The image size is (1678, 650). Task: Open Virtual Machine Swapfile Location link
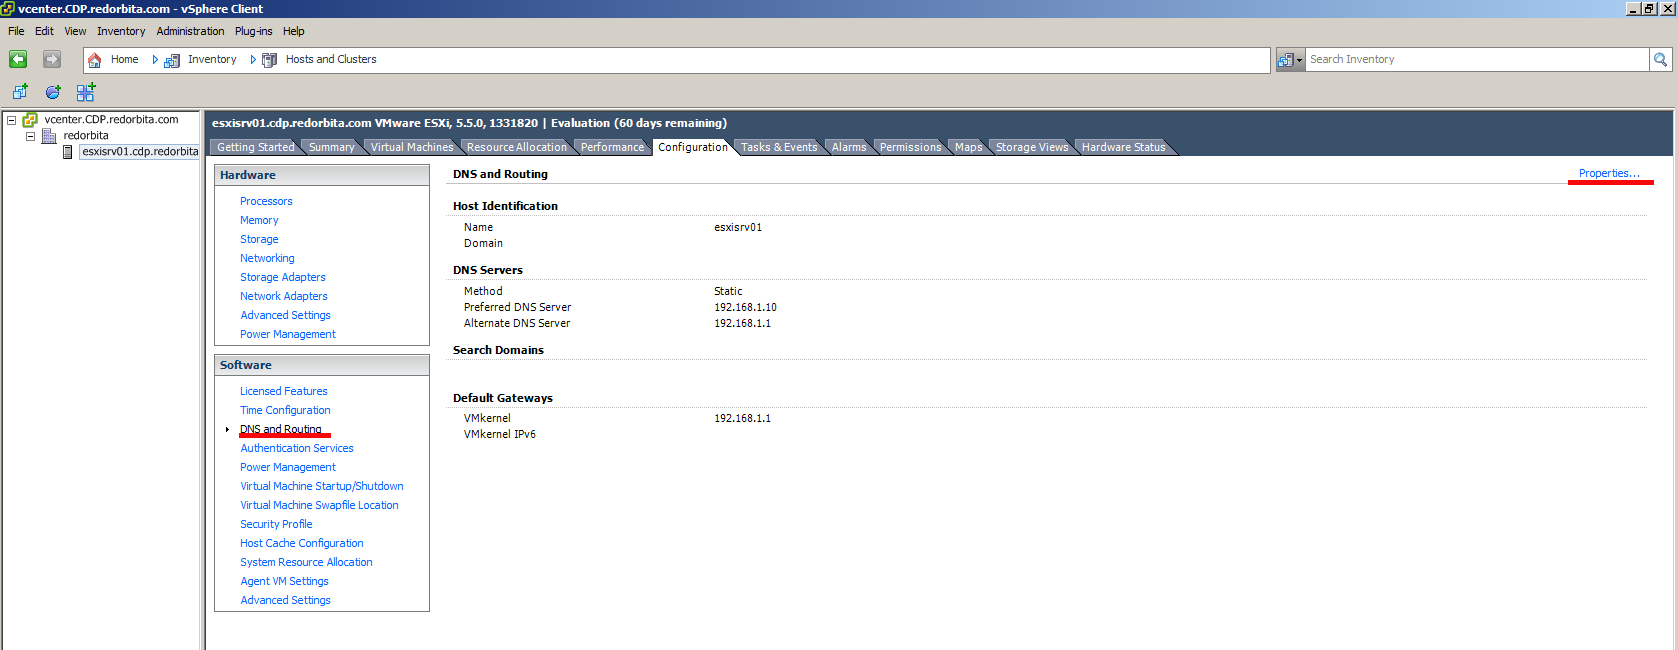click(319, 505)
